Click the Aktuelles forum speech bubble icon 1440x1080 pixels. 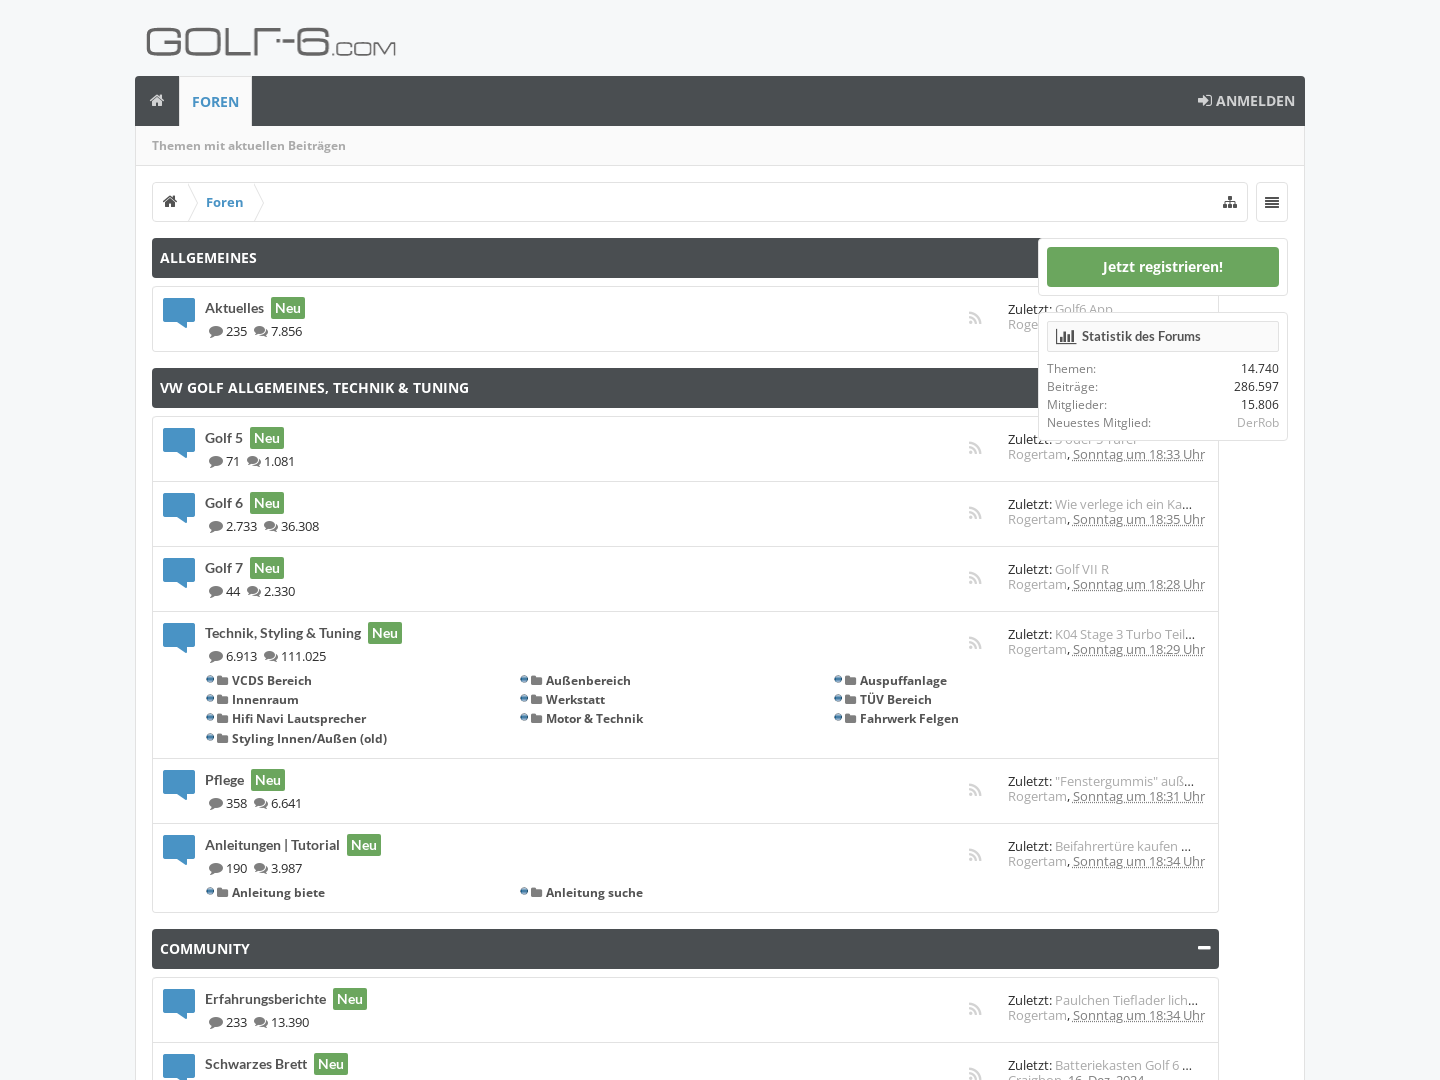pos(179,313)
